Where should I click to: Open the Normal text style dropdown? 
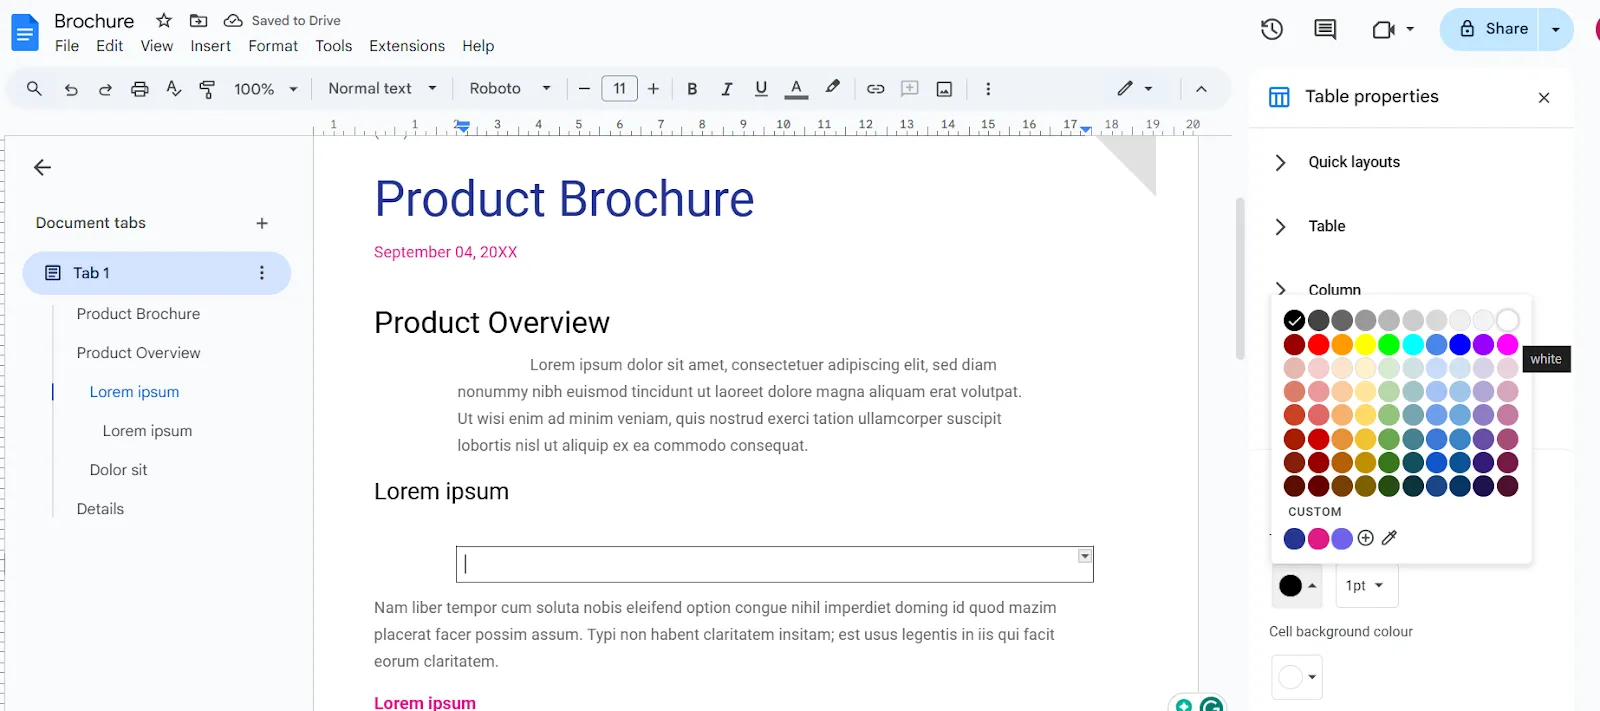click(383, 89)
